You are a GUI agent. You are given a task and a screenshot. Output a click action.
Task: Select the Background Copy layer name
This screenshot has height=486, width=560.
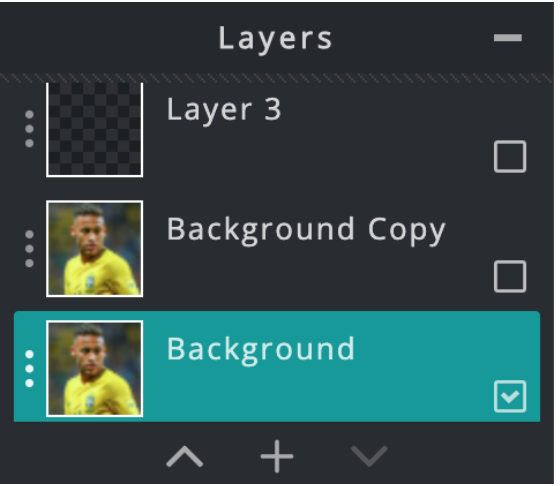(x=306, y=230)
